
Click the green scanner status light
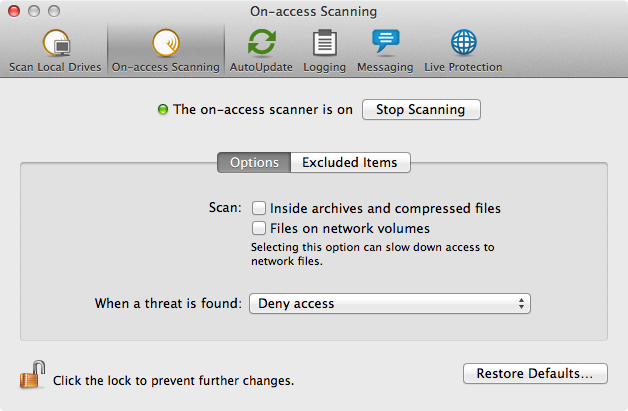coord(163,109)
